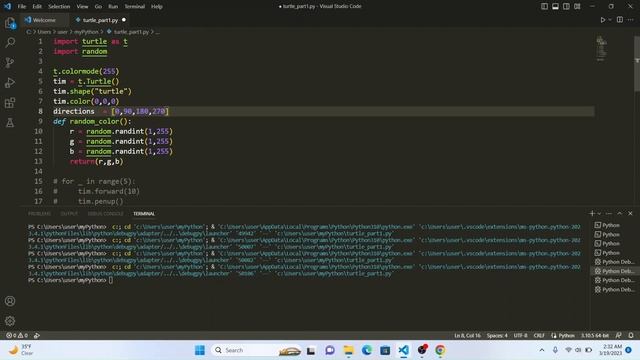This screenshot has width=640, height=360.
Task: Open the Source Control view
Action: point(10,62)
